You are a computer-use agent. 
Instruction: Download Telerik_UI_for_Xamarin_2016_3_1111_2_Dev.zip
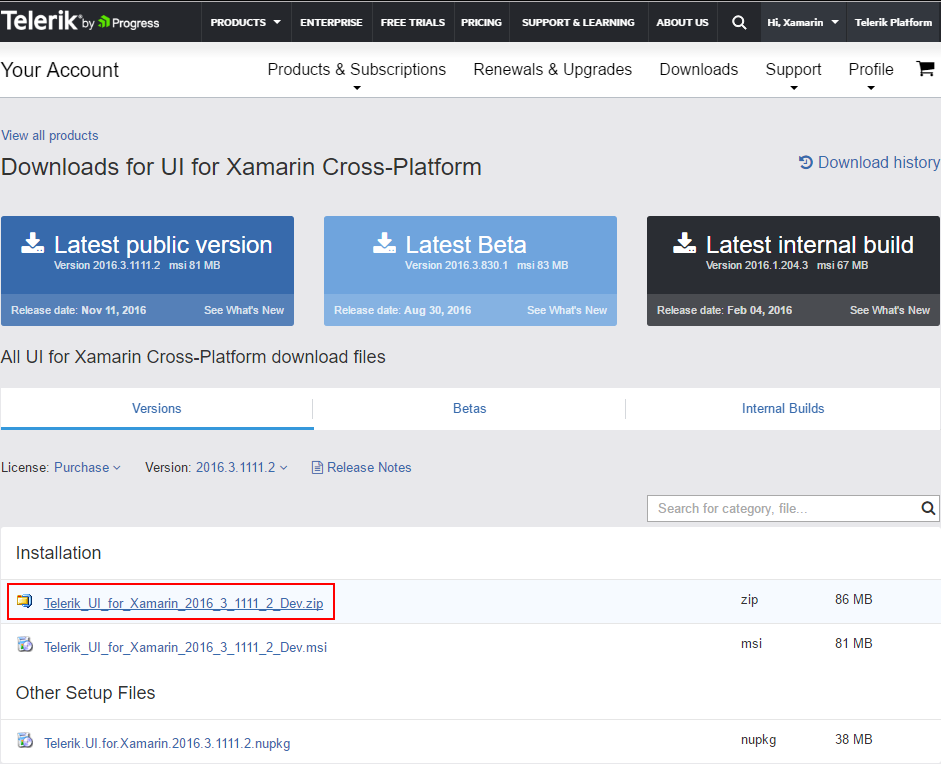click(184, 603)
